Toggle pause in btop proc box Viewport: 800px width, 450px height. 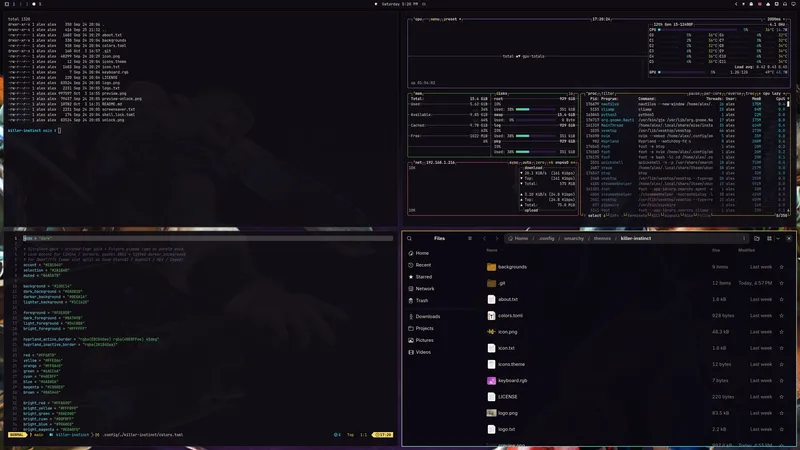[694, 94]
